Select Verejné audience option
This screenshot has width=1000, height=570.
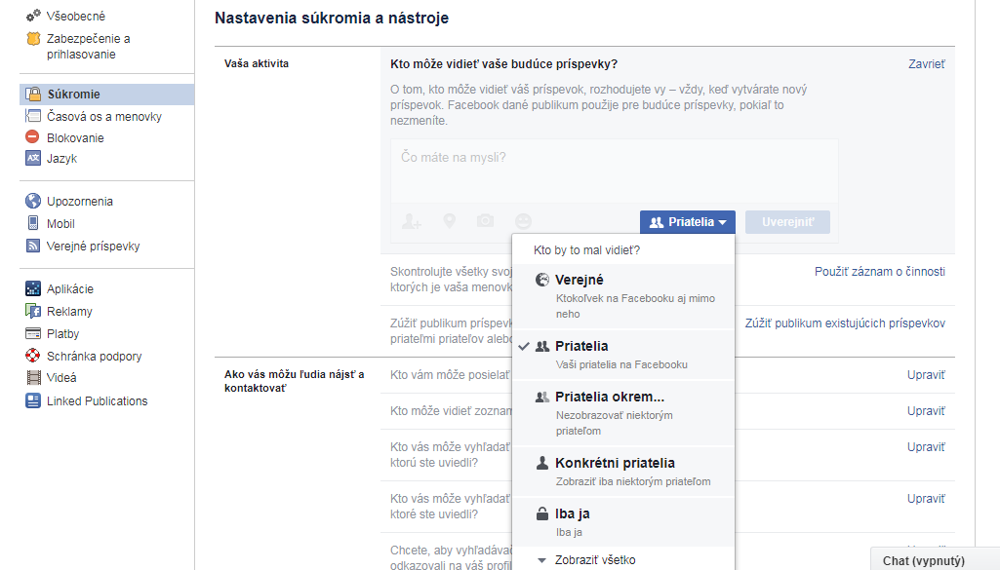(624, 296)
